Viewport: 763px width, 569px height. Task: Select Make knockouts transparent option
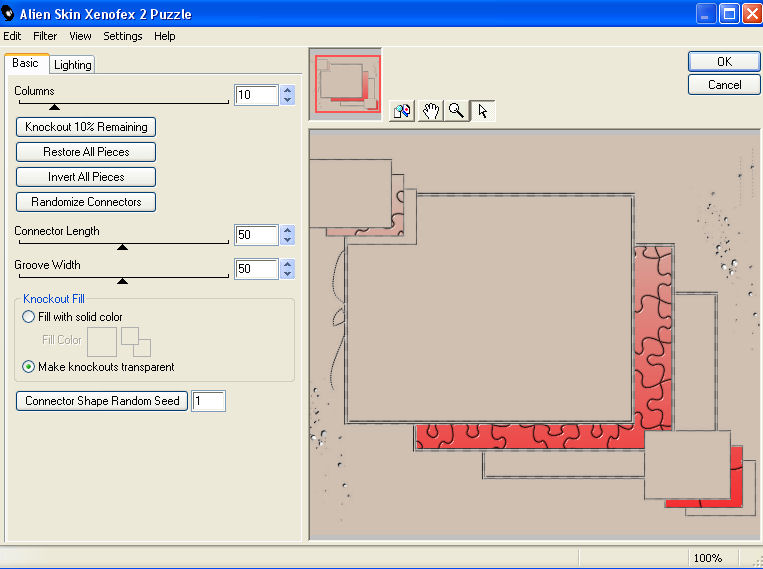[x=29, y=367]
